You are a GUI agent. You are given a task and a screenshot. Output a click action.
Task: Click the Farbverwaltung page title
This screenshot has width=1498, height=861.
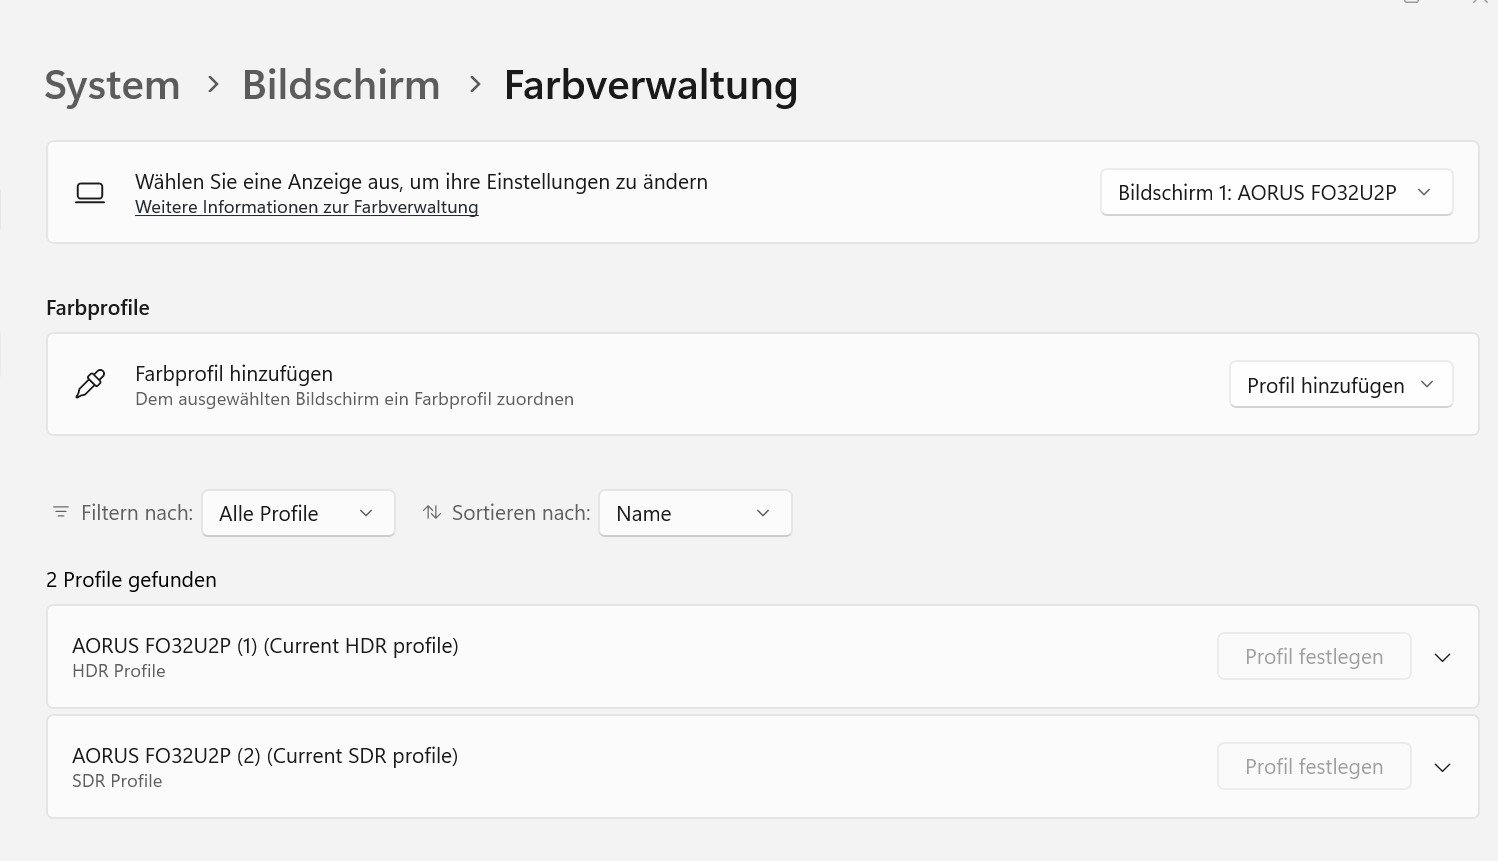pos(650,85)
